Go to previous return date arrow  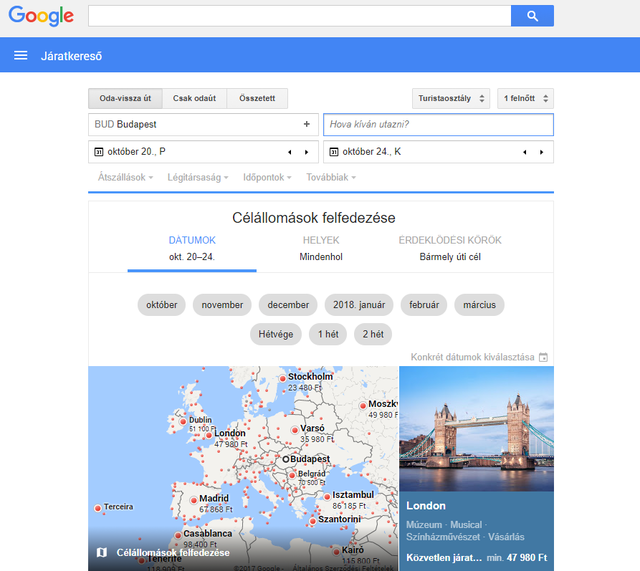point(525,152)
